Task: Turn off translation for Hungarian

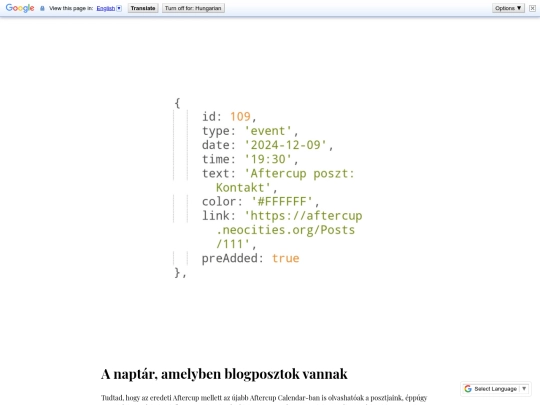Action: click(193, 8)
